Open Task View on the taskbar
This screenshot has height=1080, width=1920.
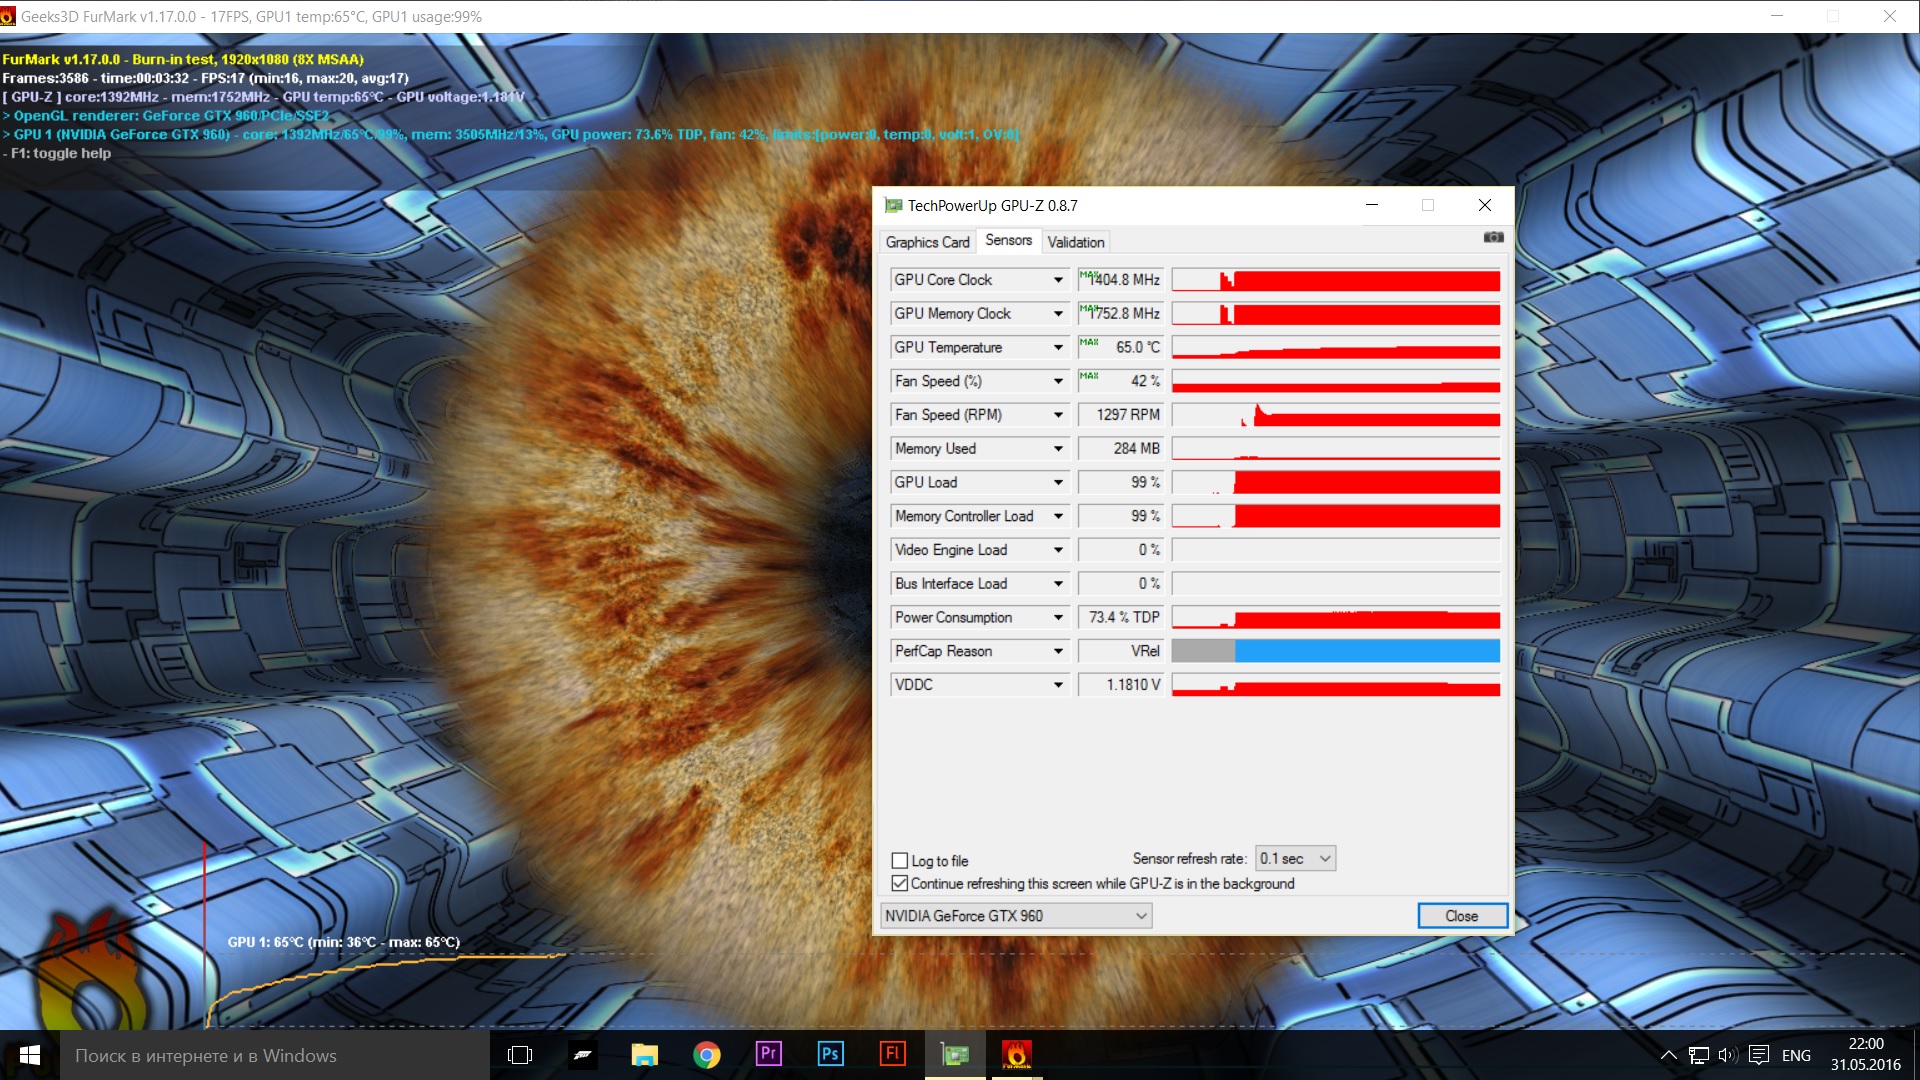(520, 1055)
